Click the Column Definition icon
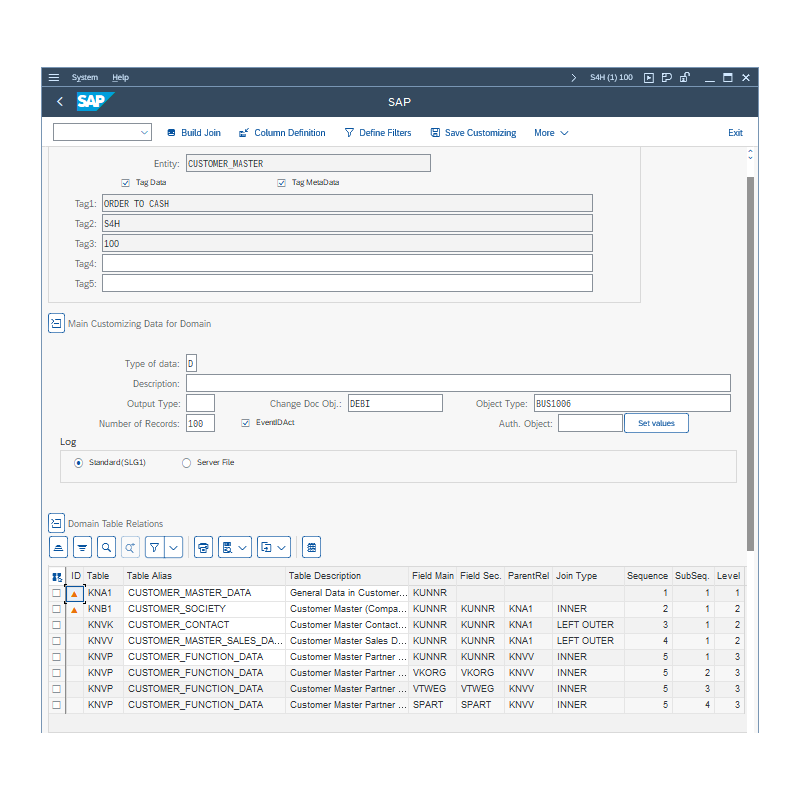This screenshot has width=800, height=800. tap(244, 133)
